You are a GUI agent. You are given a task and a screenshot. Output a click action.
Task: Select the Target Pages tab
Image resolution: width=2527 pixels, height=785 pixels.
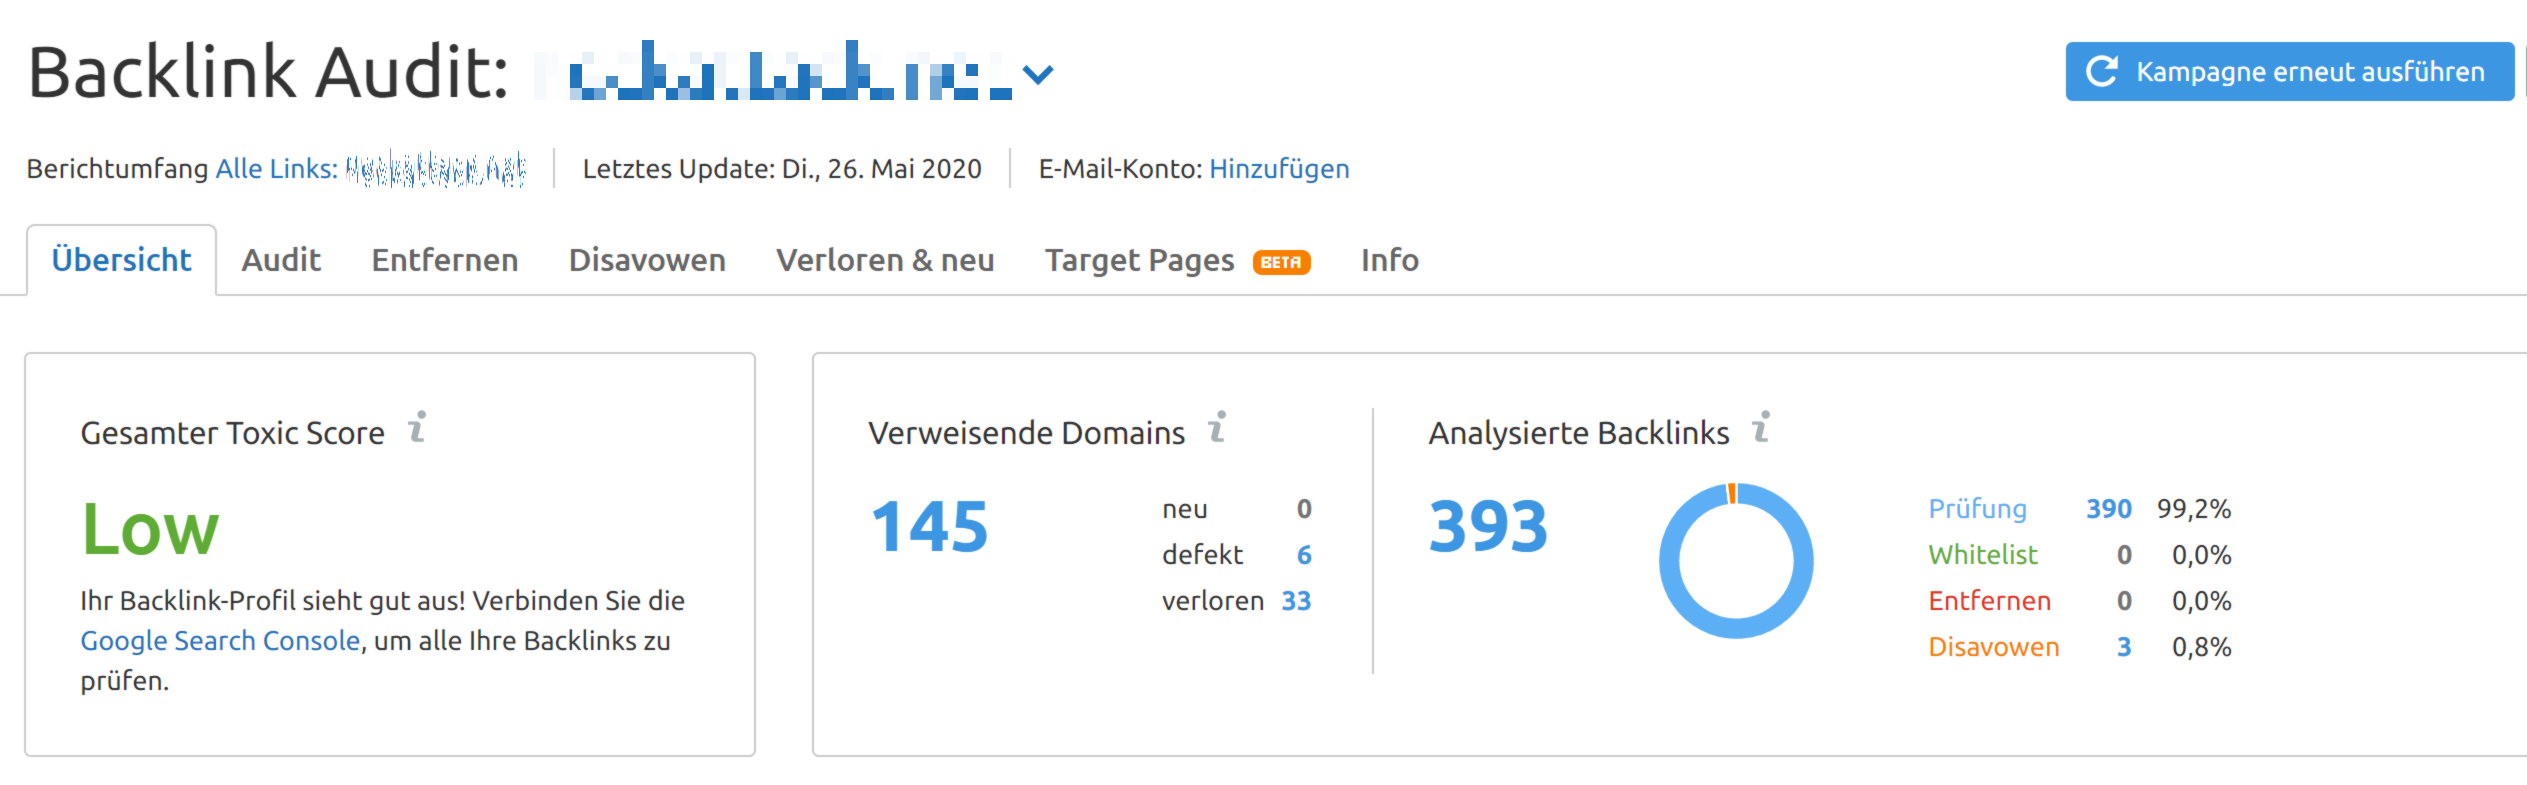(x=1140, y=260)
